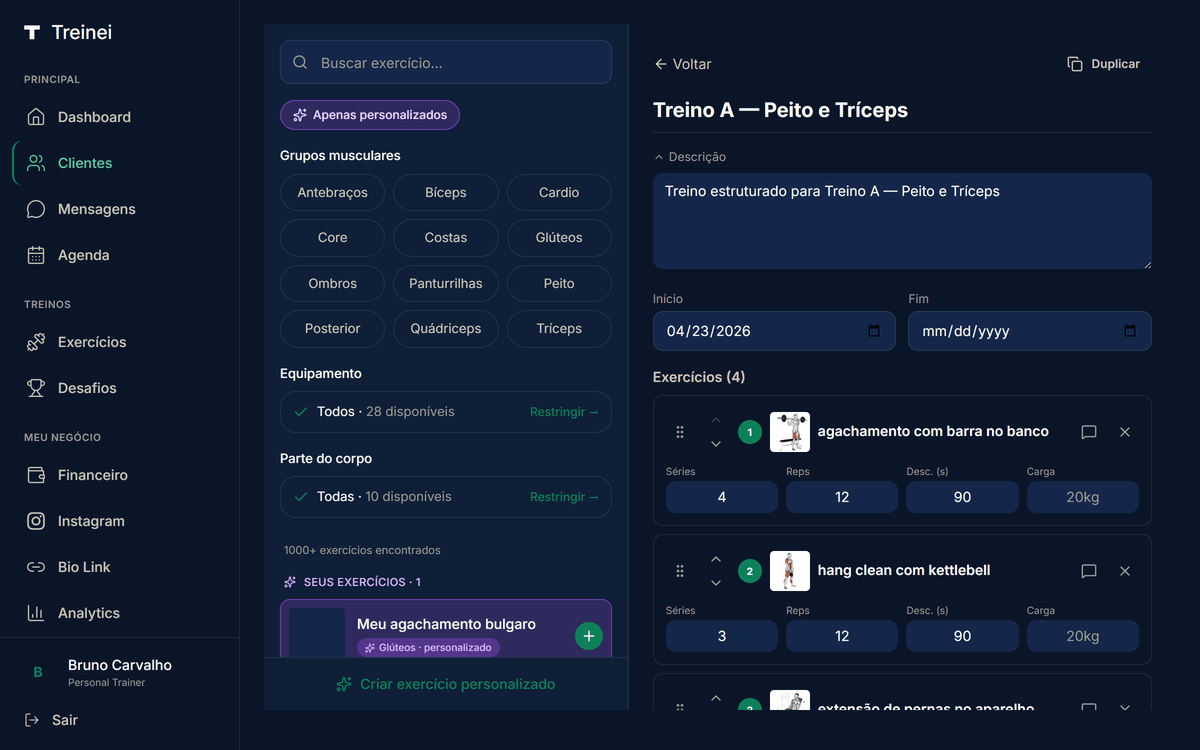Toggle the Ombros filter chip
The height and width of the screenshot is (750, 1200).
coord(332,283)
